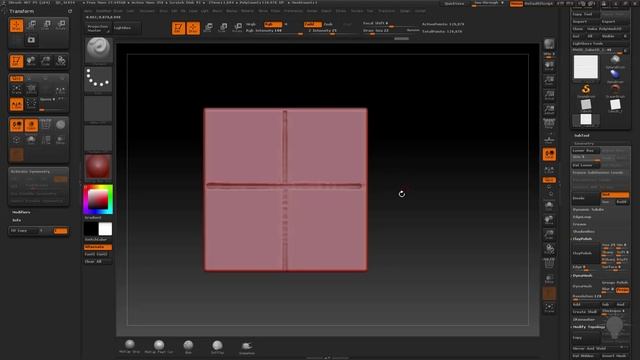Open the dots stroke type selector
This screenshot has height=360, width=640.
(x=98, y=79)
